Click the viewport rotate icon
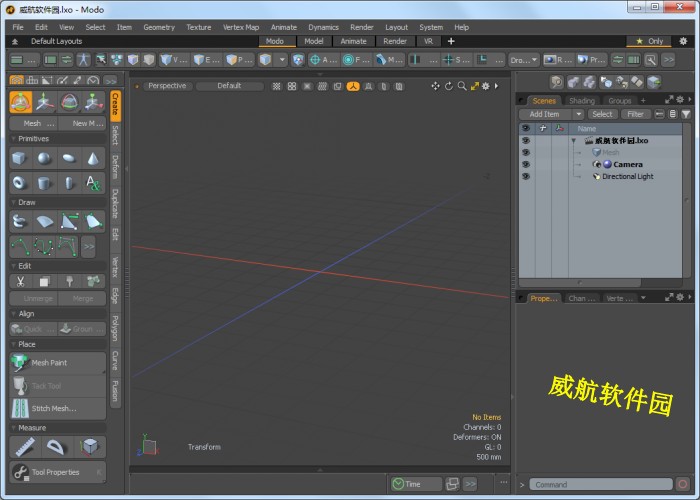Image resolution: width=700 pixels, height=500 pixels. click(449, 86)
